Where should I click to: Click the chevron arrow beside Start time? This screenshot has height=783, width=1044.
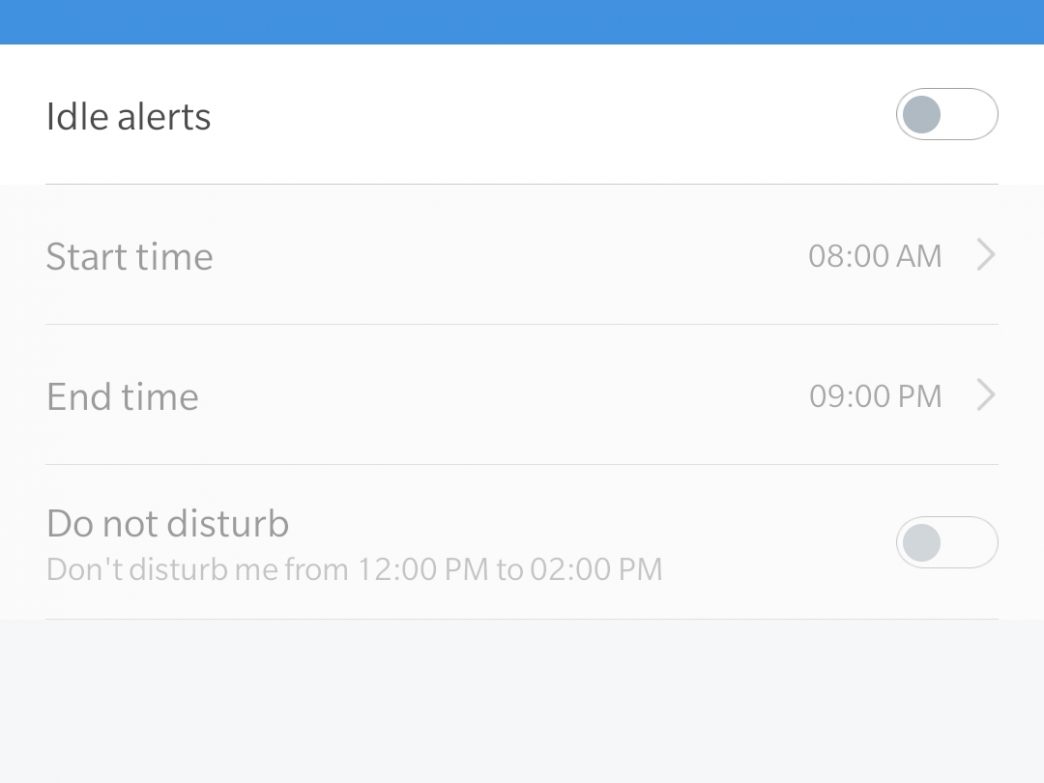tap(986, 256)
